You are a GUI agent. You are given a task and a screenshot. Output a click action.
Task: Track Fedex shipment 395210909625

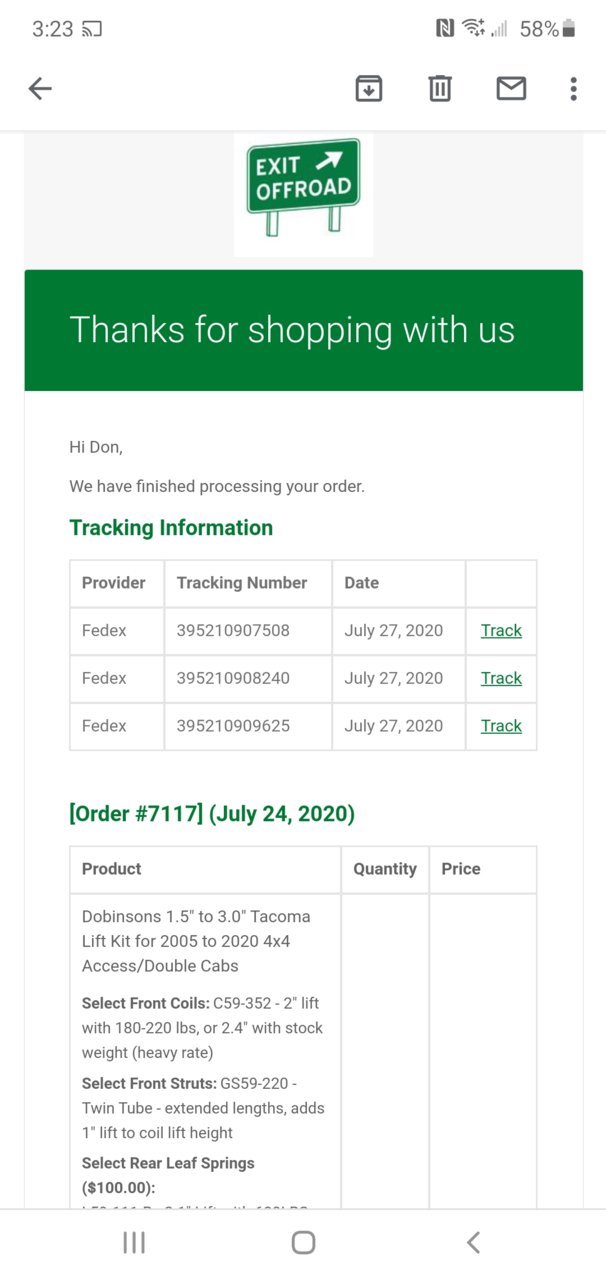coord(501,726)
